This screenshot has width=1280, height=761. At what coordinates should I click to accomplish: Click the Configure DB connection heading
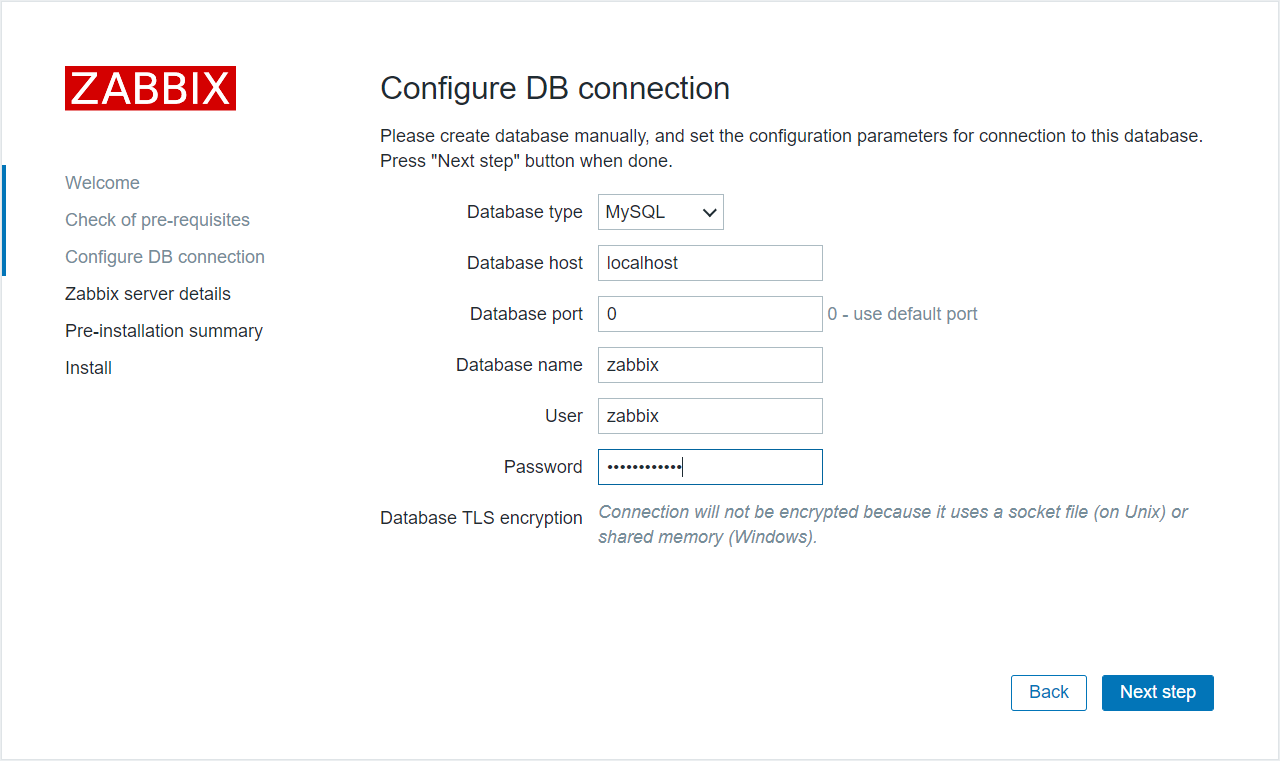[x=555, y=88]
